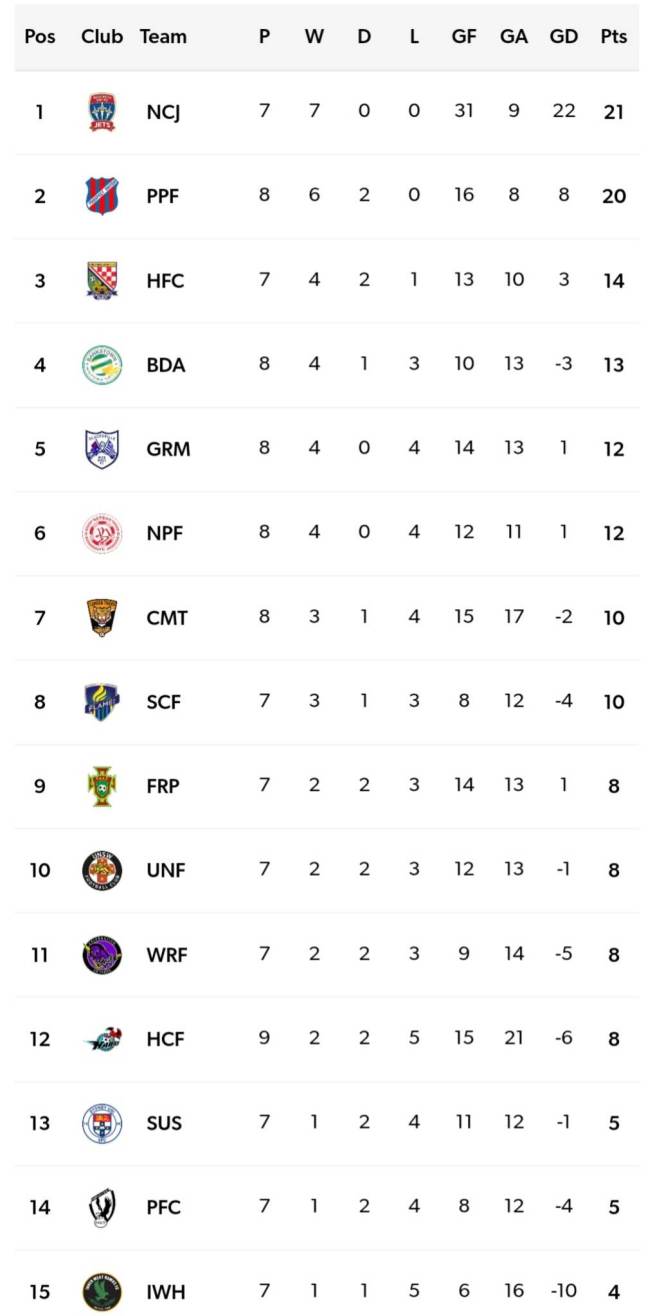Open the GRM club shield icon
The image size is (655, 1316).
(102, 449)
